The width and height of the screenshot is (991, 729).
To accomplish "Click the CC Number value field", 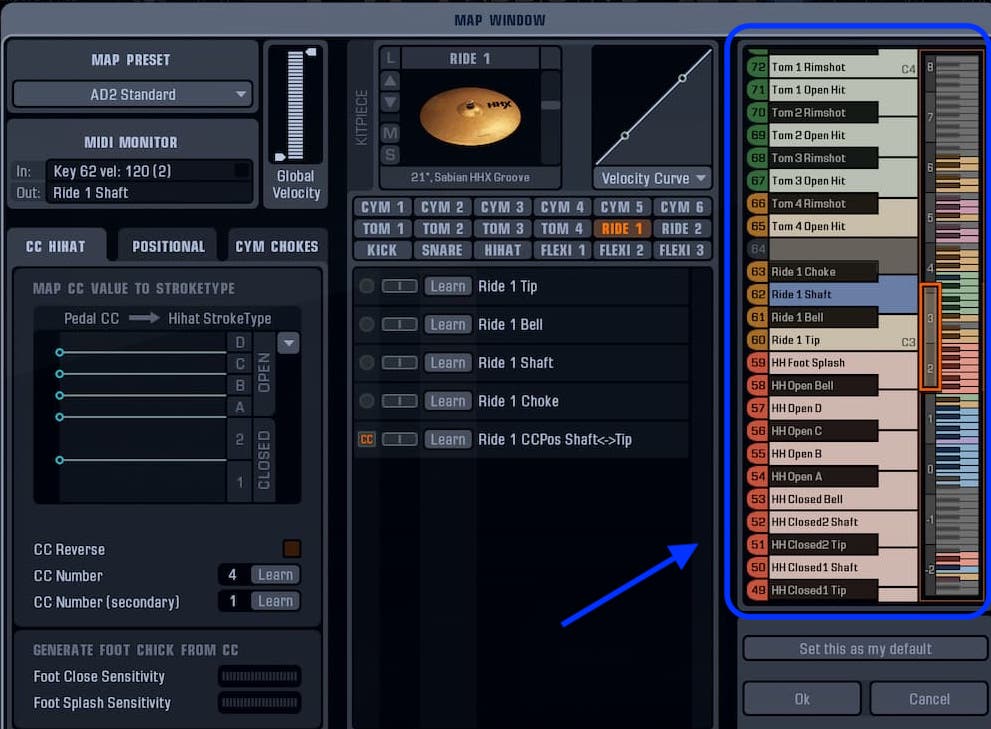I will 234,575.
